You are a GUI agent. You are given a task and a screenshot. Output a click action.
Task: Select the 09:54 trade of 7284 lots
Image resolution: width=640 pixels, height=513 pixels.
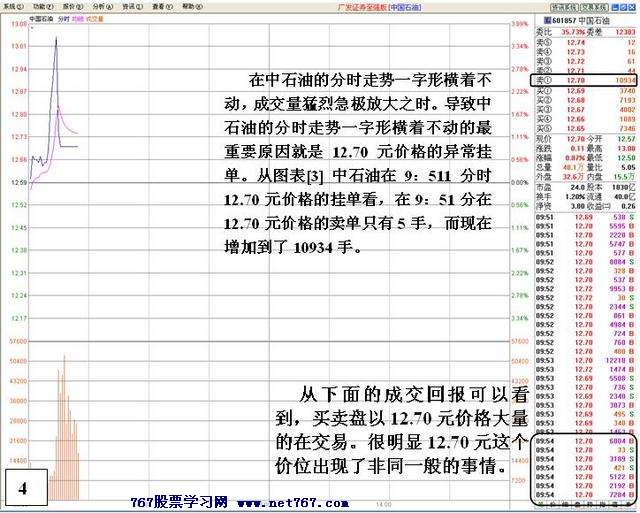[586, 495]
